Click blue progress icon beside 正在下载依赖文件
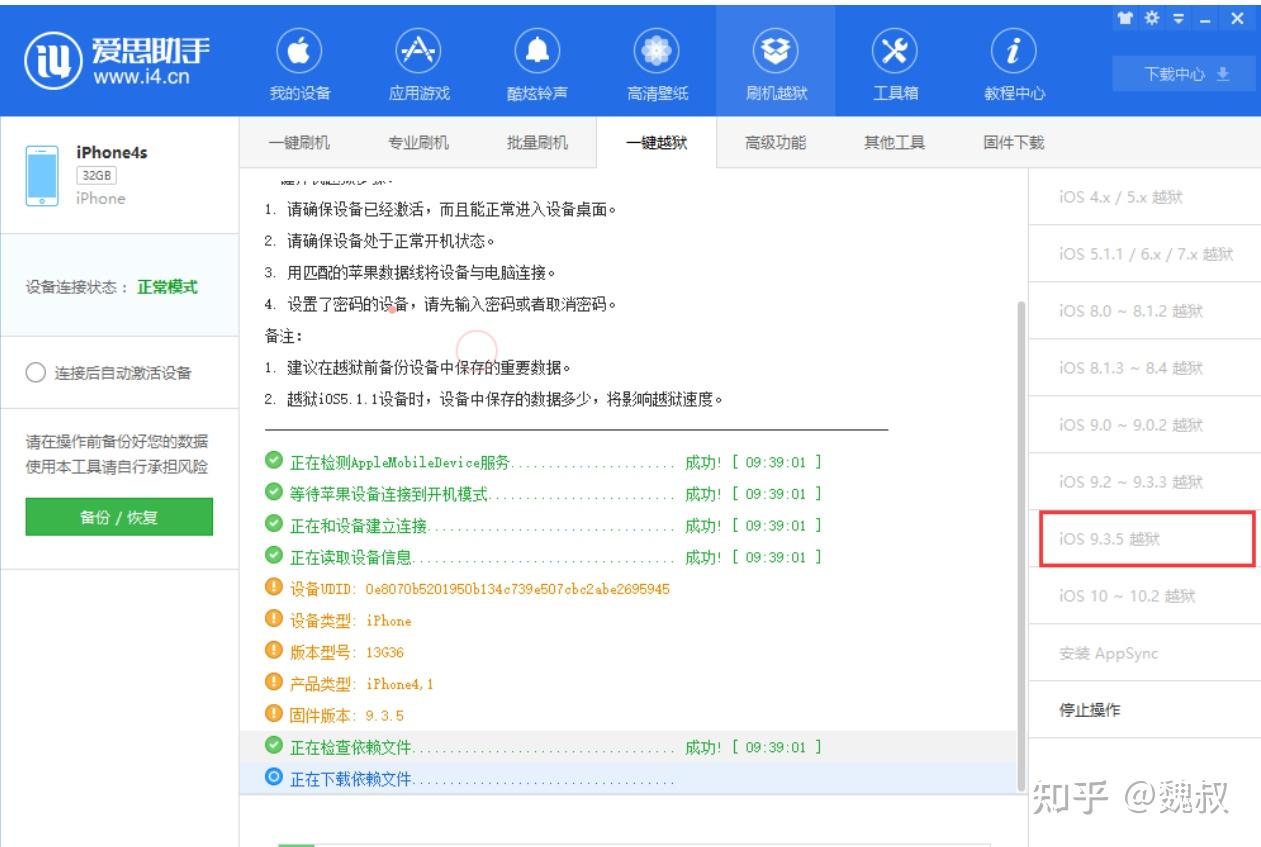1261x847 pixels. (x=274, y=778)
